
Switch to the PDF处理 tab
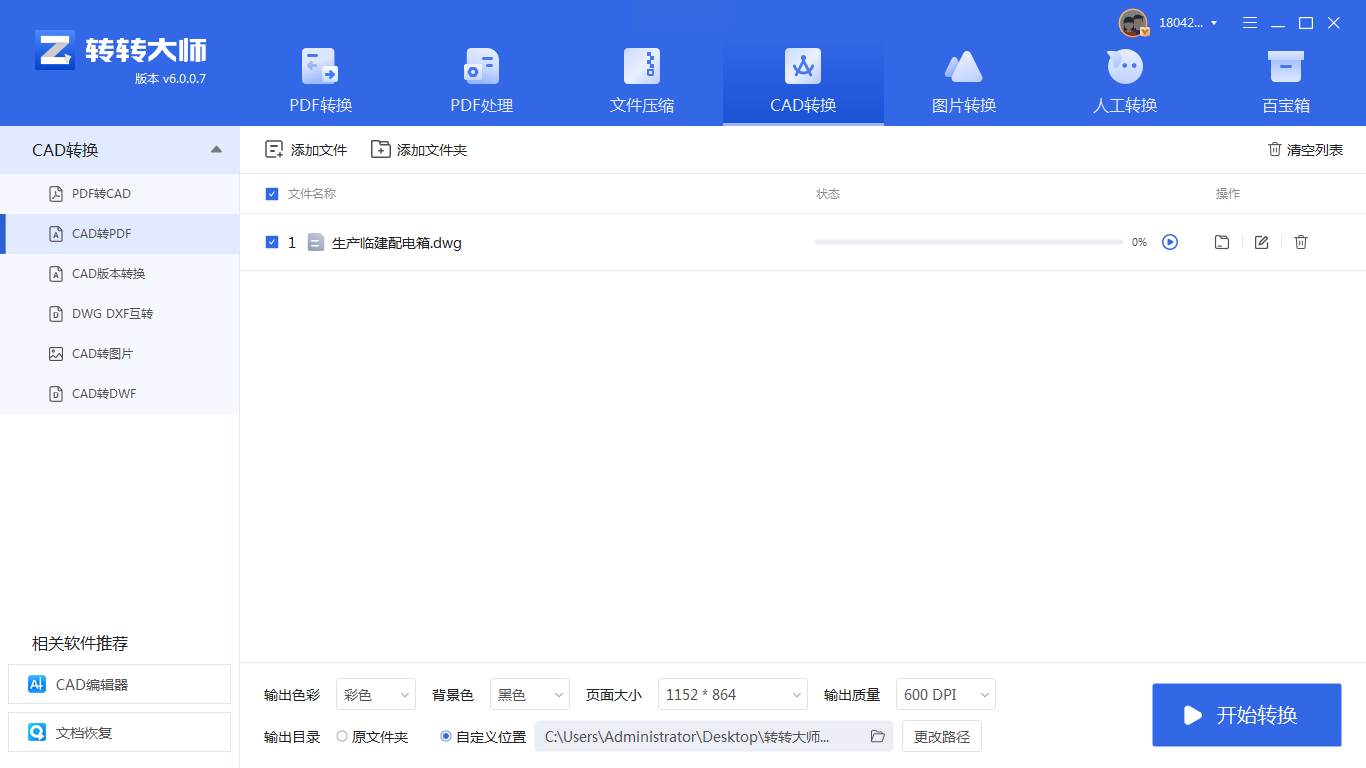(x=482, y=81)
